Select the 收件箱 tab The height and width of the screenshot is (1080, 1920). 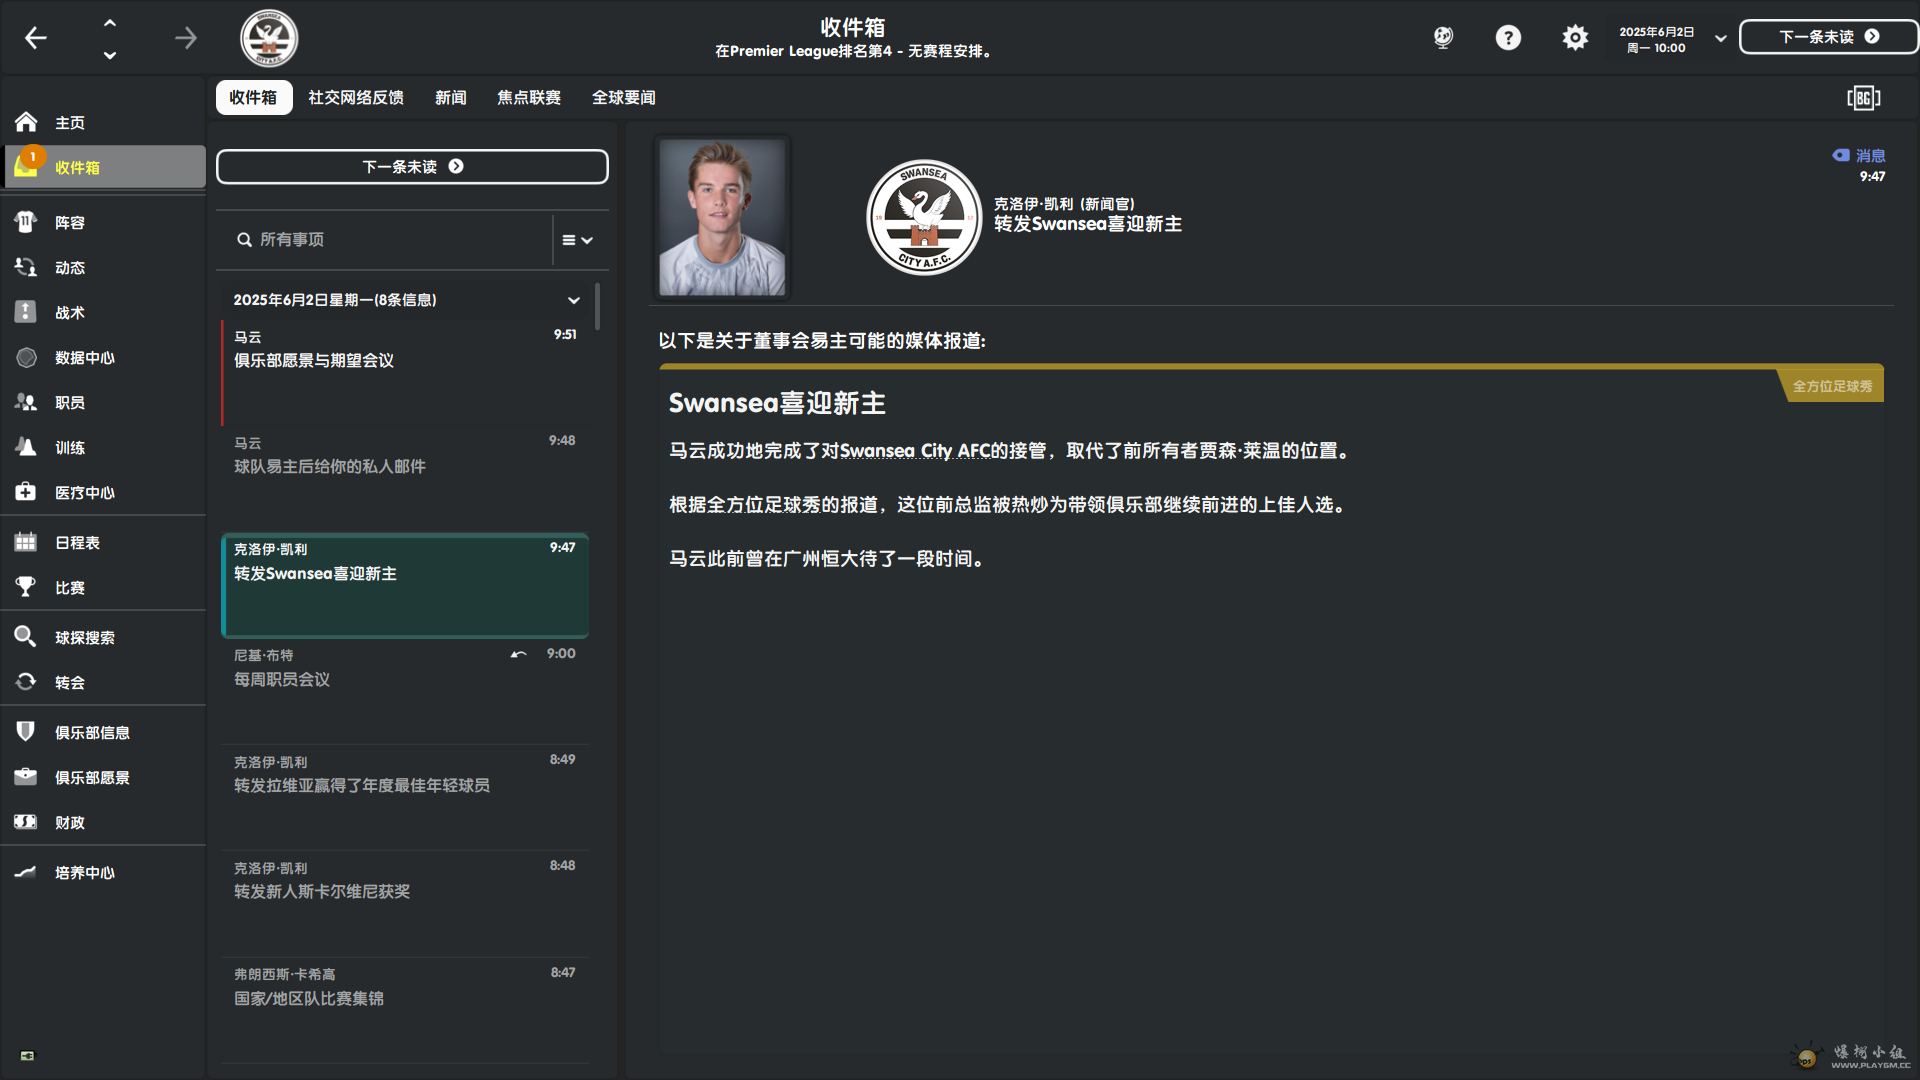(253, 97)
